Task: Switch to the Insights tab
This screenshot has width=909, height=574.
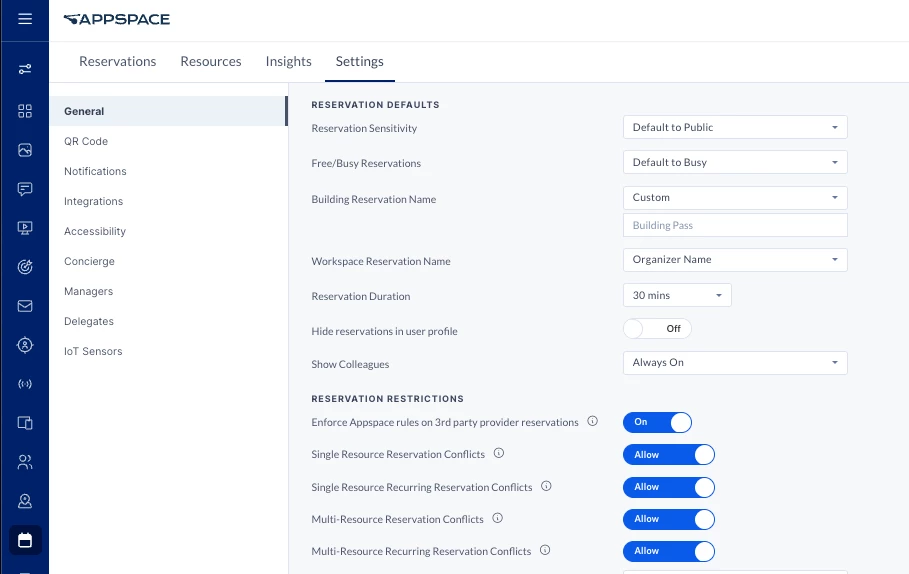Action: pos(289,61)
